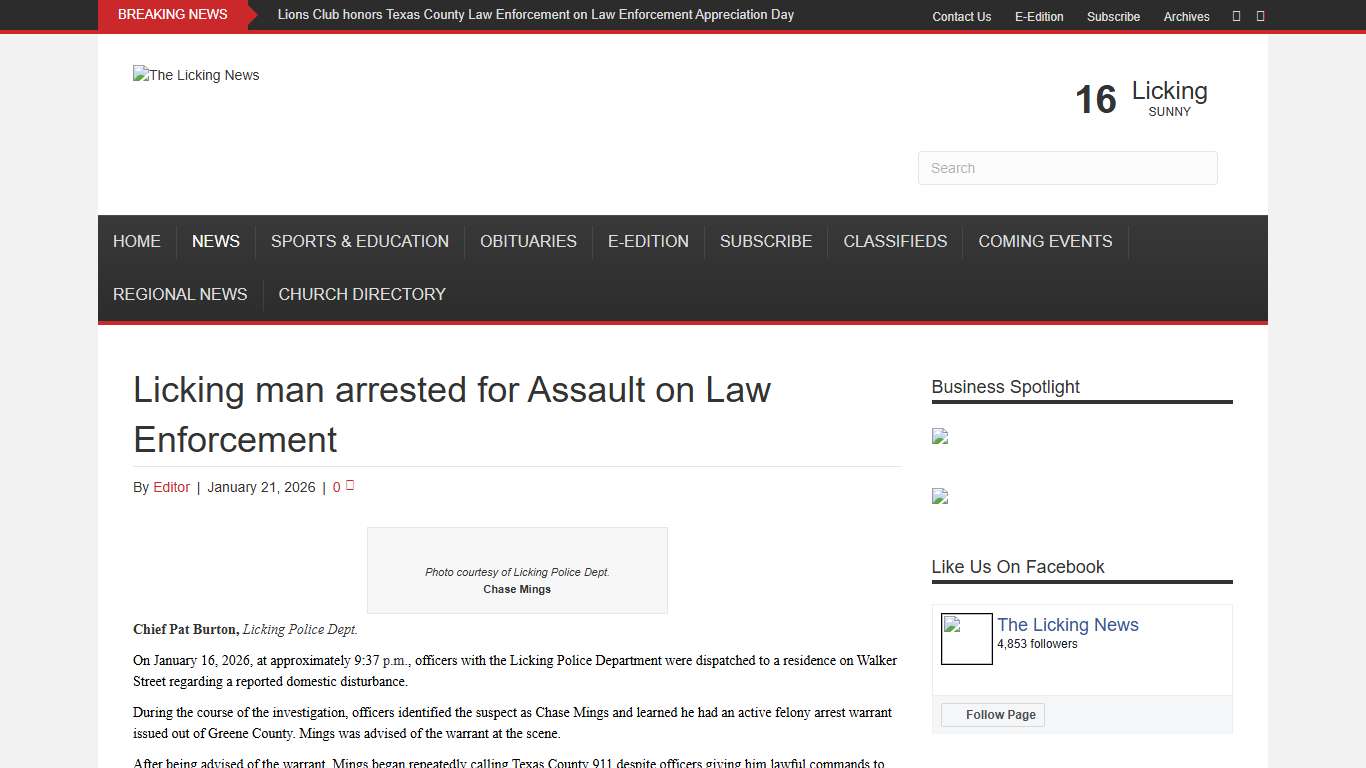Viewport: 1366px width, 768px height.
Task: Click the top Business Spotlight image
Action: [939, 436]
